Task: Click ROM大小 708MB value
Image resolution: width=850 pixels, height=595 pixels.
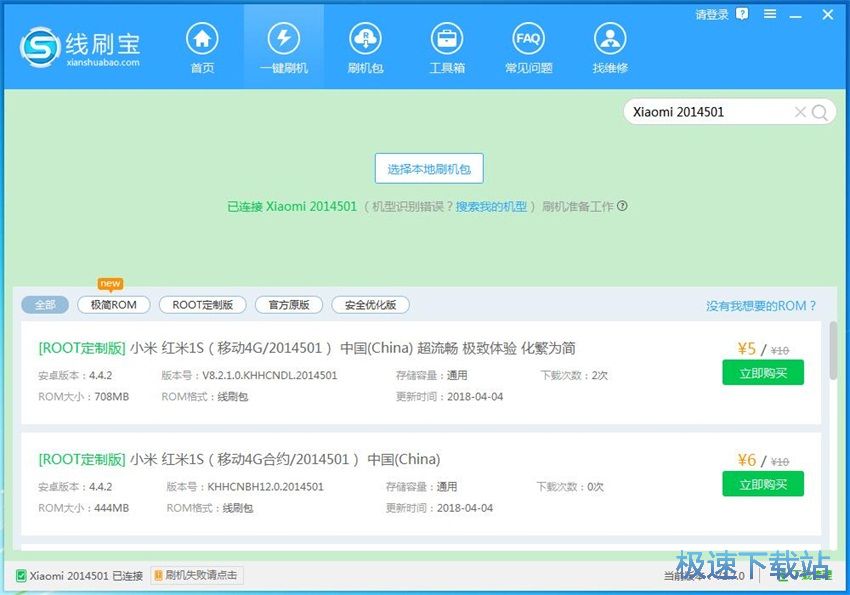Action: coord(112,397)
